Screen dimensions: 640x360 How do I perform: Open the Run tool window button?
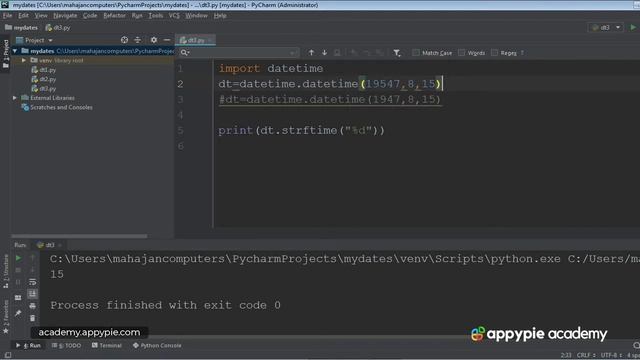point(29,345)
